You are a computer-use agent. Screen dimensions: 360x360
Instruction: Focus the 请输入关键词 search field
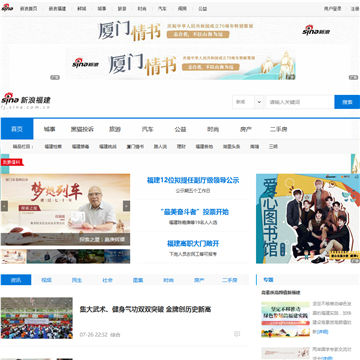click(300, 102)
